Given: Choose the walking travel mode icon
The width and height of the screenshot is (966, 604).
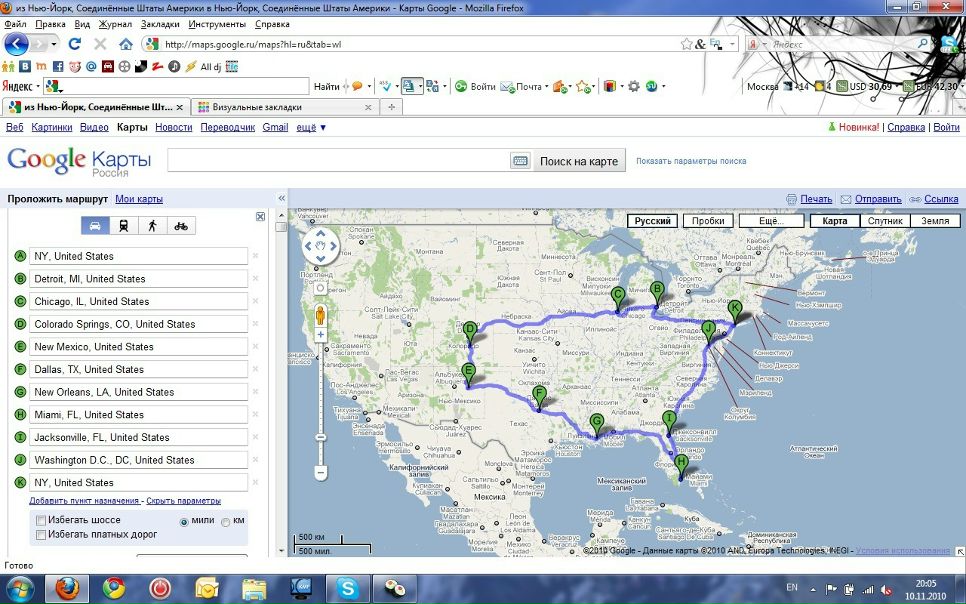Looking at the screenshot, I should pos(152,226).
